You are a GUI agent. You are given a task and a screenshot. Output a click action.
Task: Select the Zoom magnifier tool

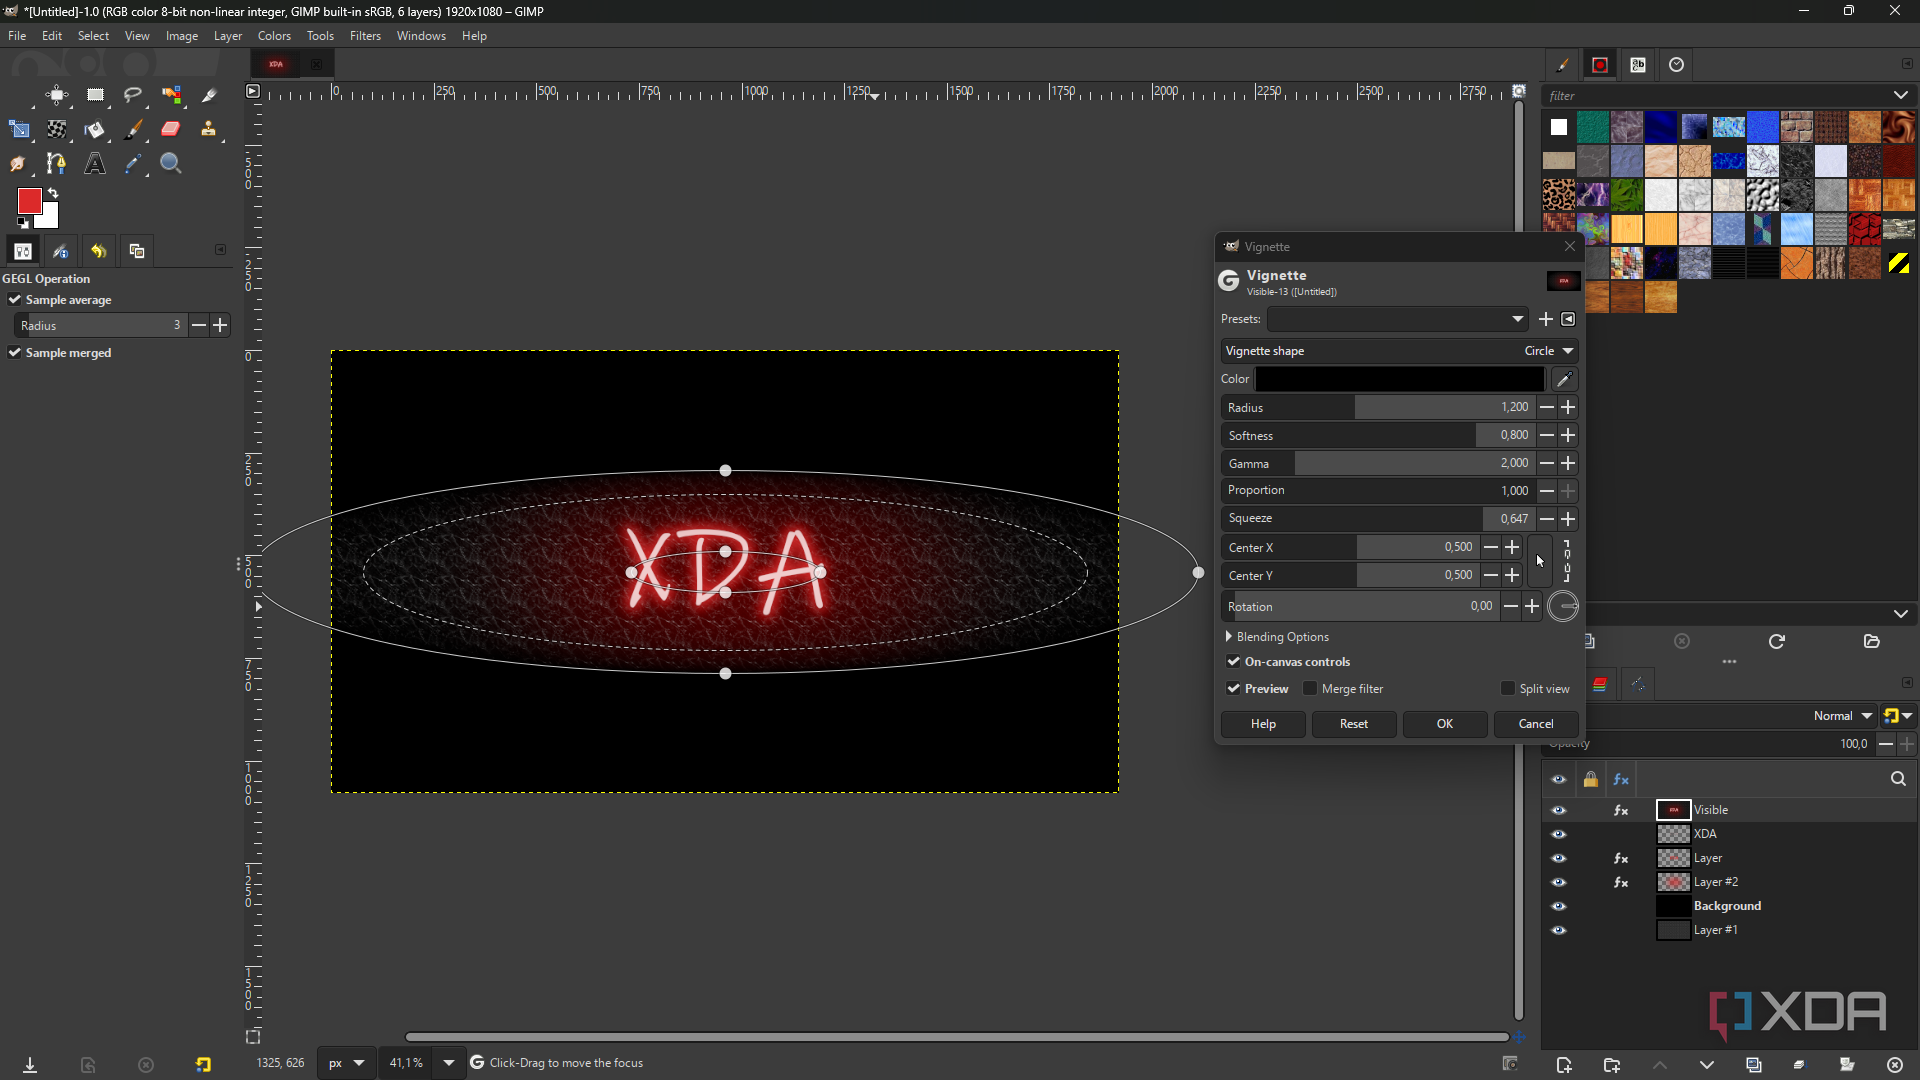click(x=172, y=164)
